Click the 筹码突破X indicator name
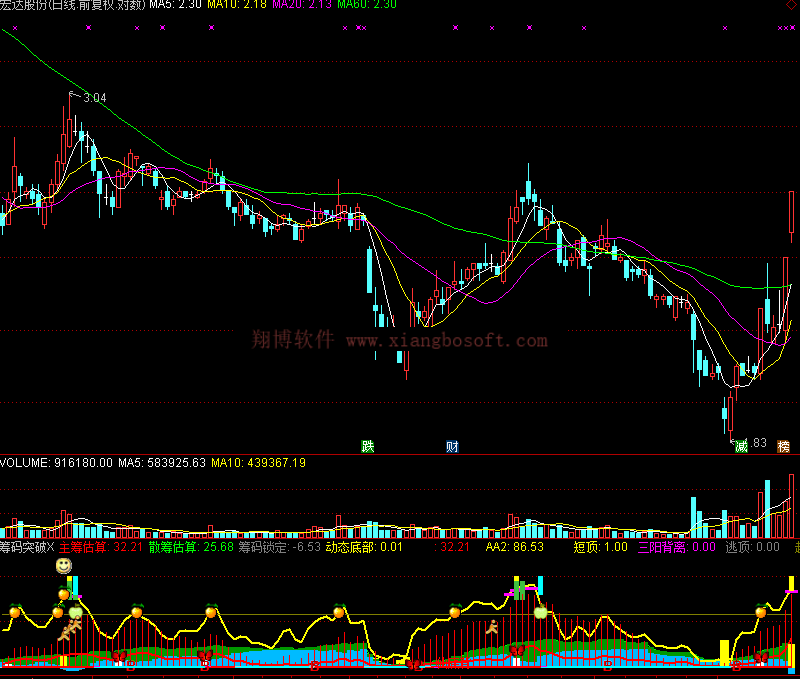 click(x=27, y=547)
